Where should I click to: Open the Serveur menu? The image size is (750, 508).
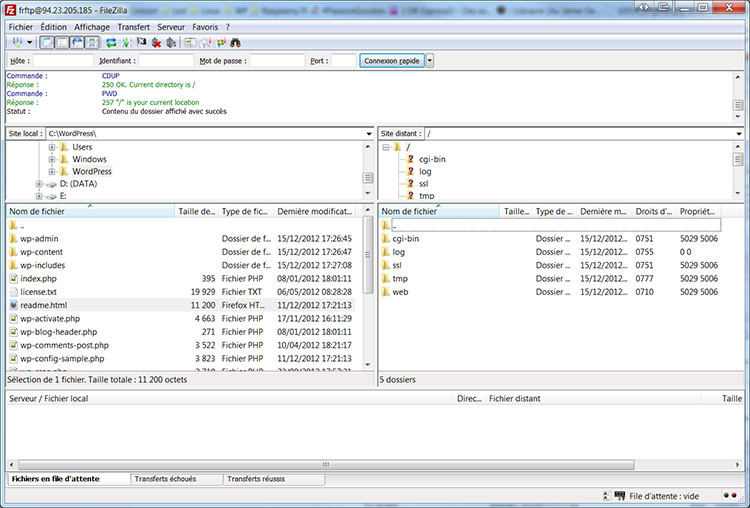(x=171, y=26)
